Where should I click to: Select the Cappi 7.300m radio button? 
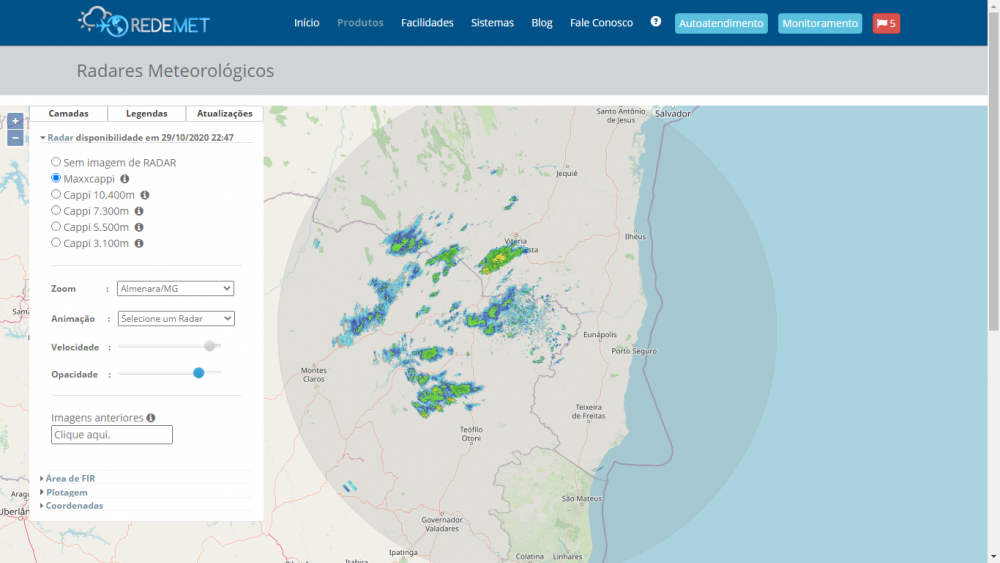click(56, 211)
